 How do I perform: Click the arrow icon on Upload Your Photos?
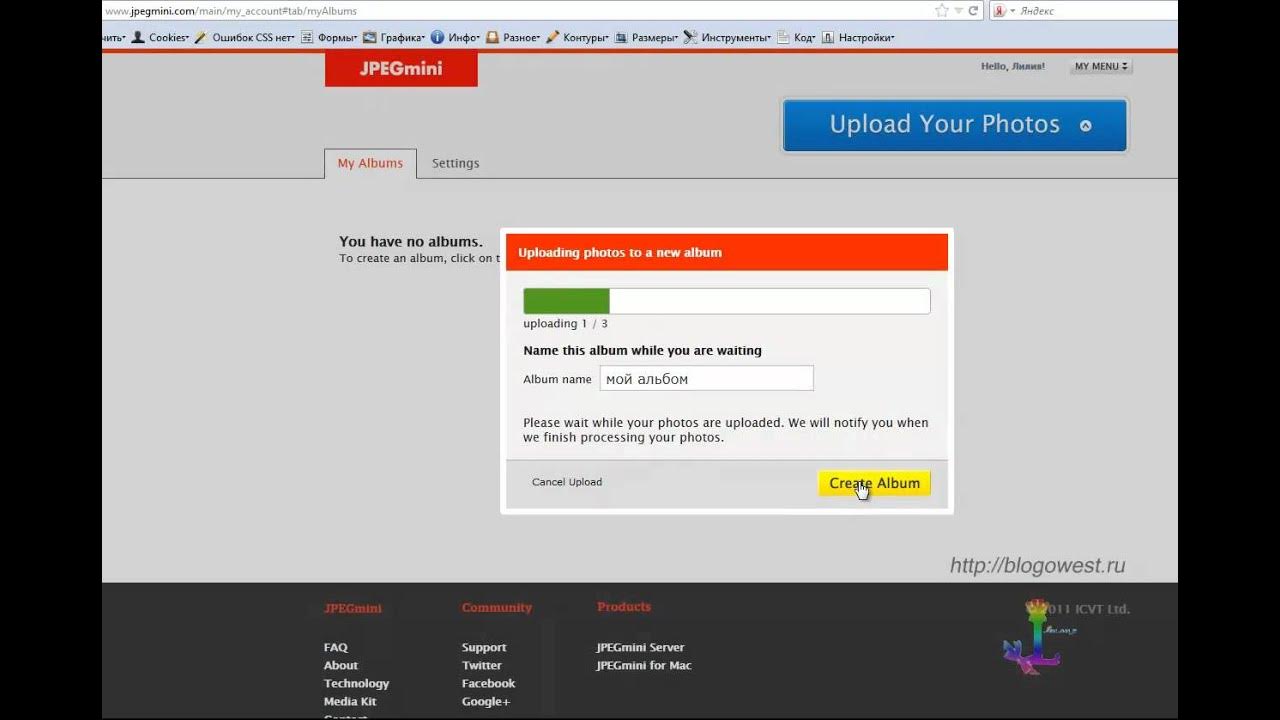[x=1085, y=126]
